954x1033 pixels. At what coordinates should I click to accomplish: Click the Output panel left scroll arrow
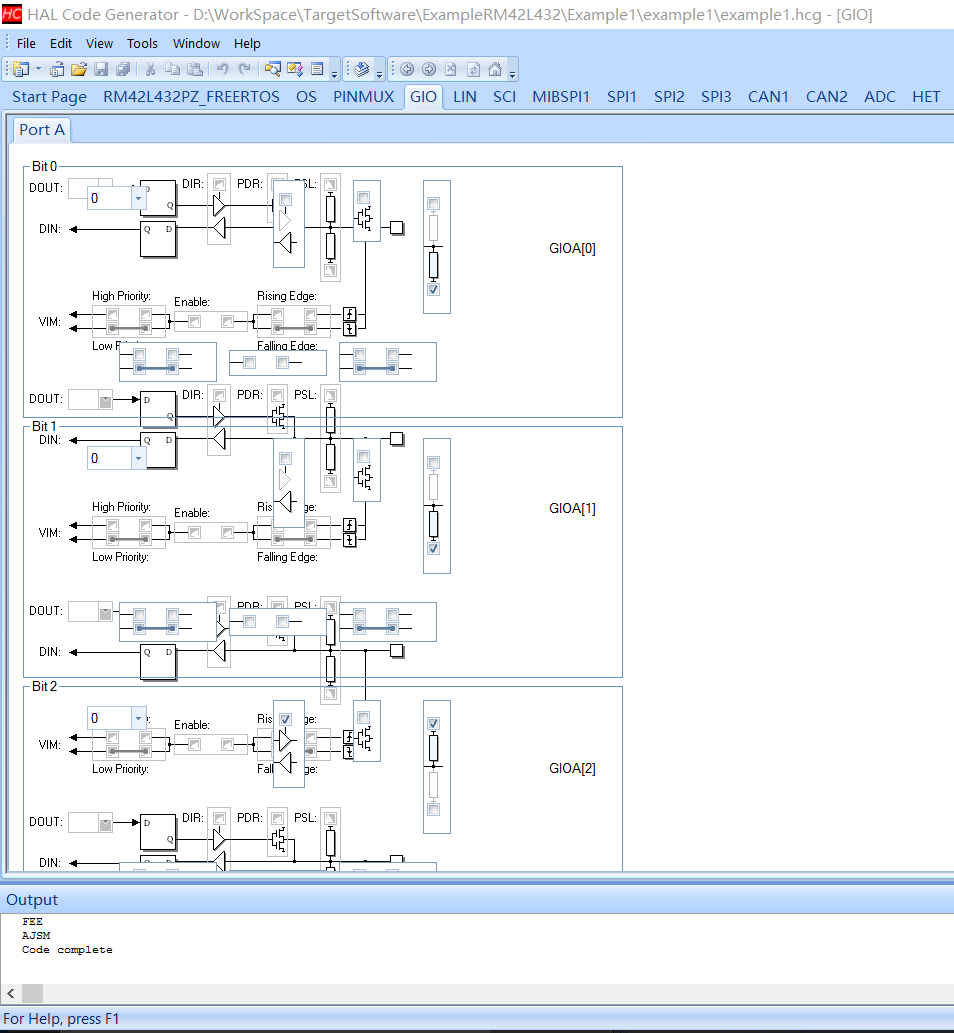[x=11, y=993]
